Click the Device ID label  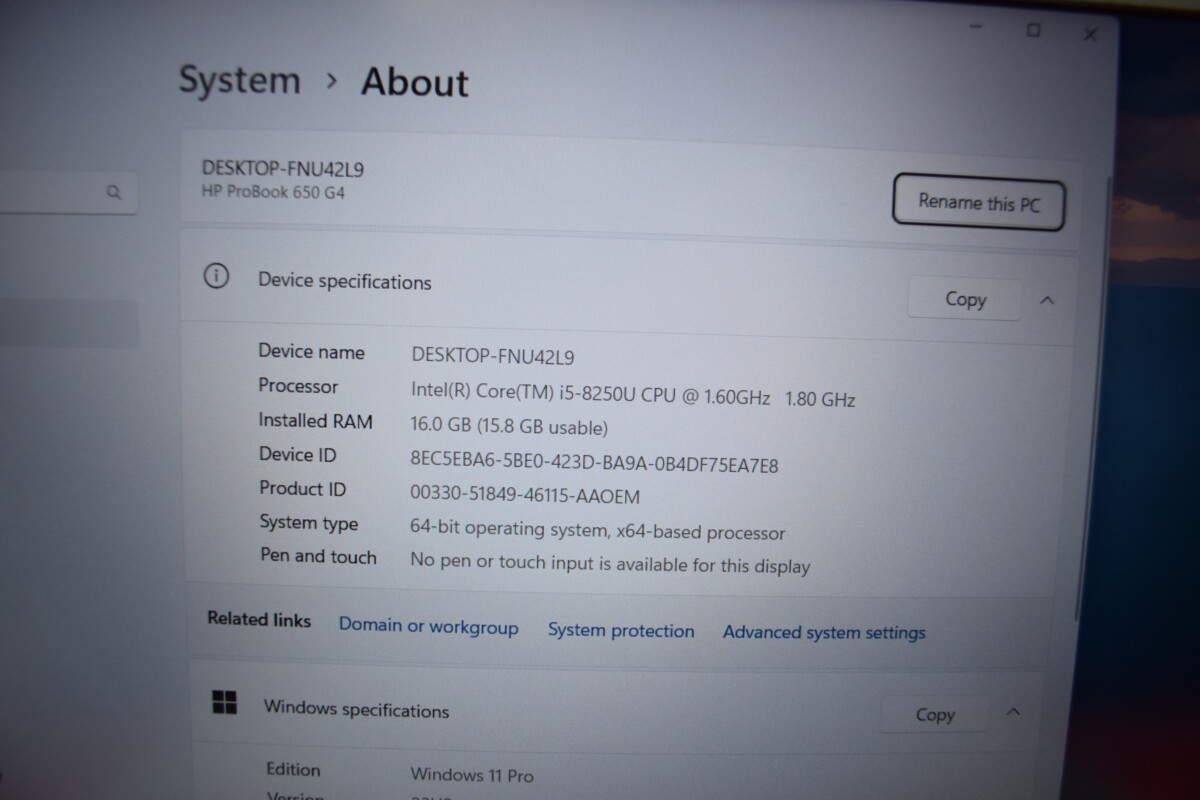click(x=297, y=454)
